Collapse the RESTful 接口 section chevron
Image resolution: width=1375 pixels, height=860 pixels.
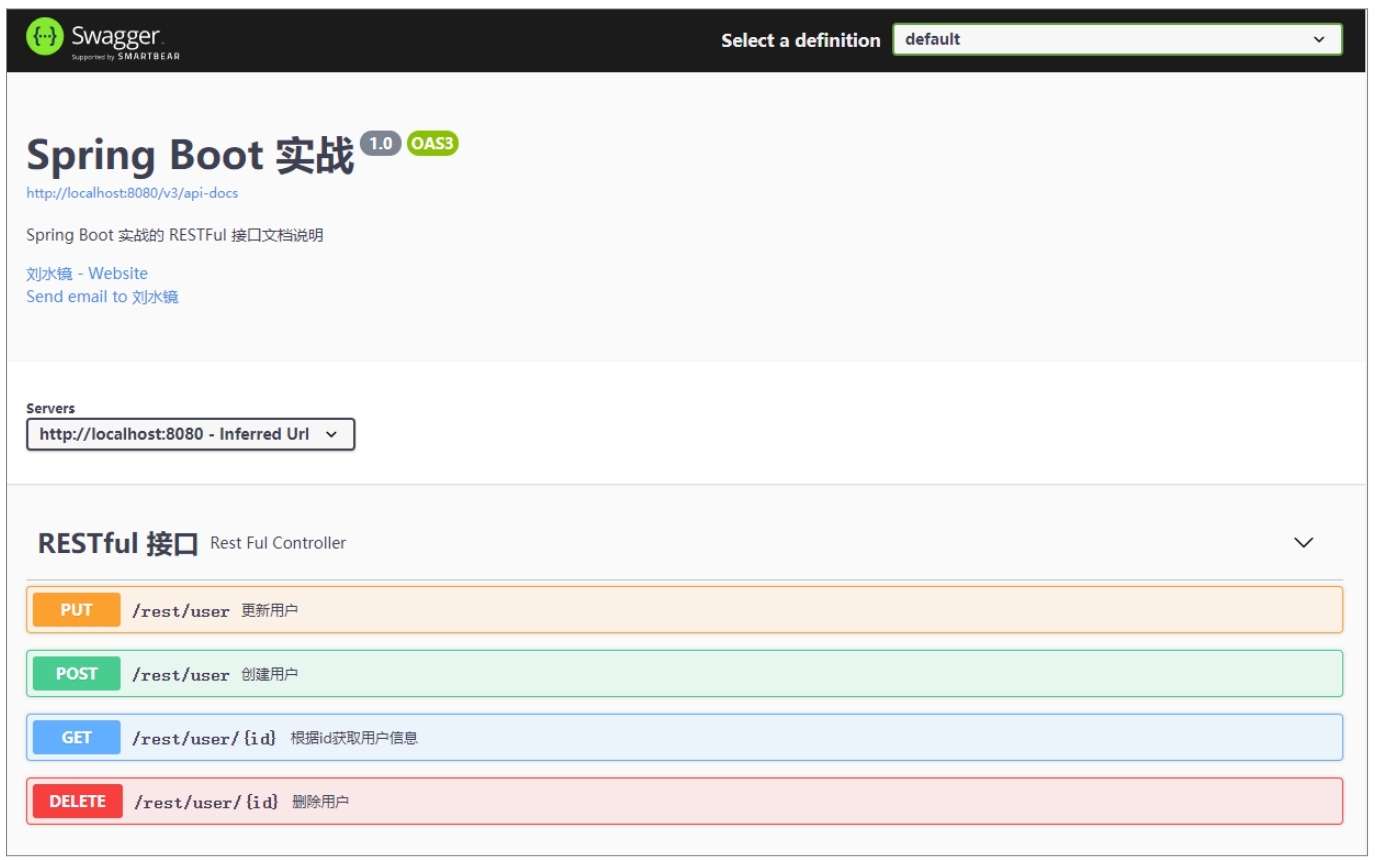tap(1303, 542)
